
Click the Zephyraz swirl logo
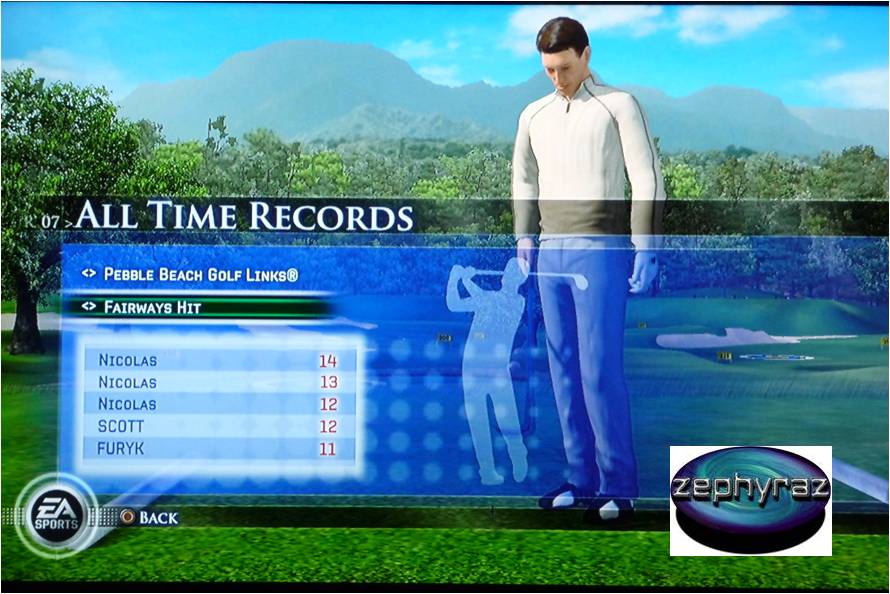pos(750,500)
